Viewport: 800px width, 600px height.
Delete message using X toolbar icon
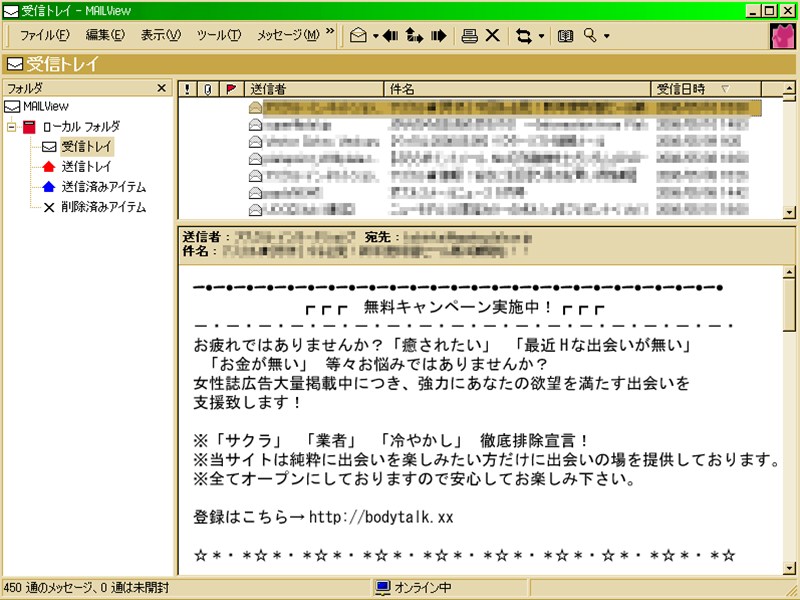pos(492,36)
